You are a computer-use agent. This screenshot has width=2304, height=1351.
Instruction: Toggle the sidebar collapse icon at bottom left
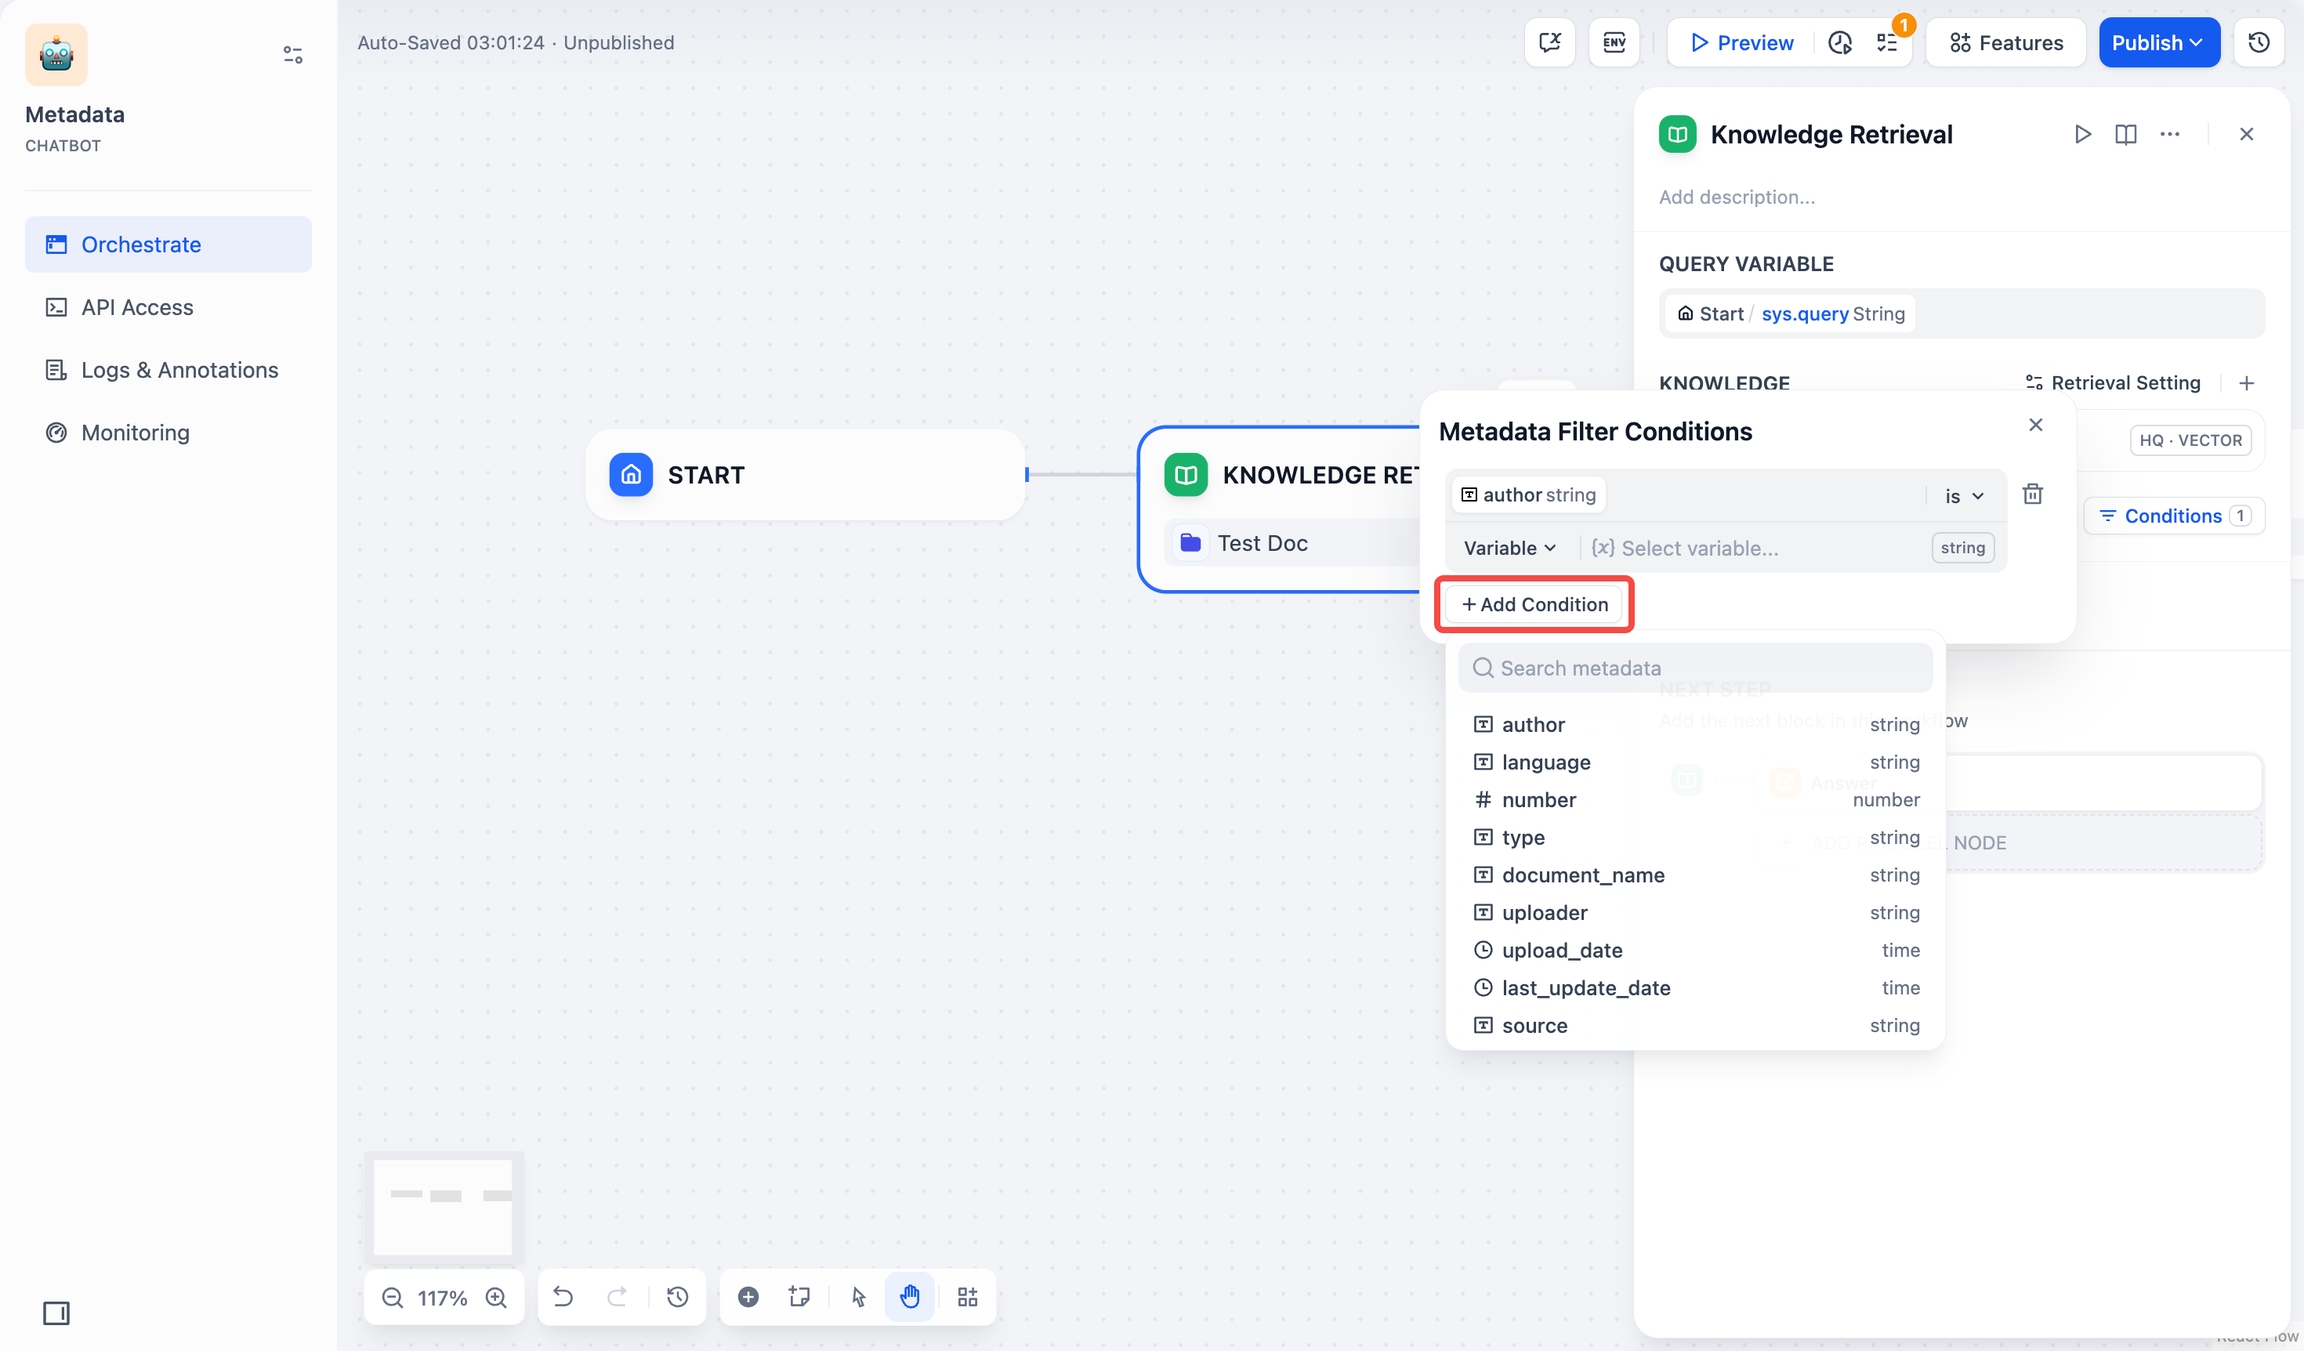coord(56,1312)
